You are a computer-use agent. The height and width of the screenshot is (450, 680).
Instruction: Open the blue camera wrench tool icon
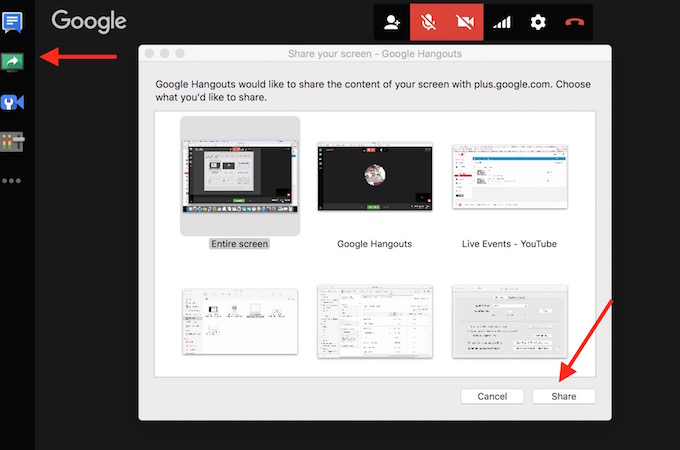[13, 103]
